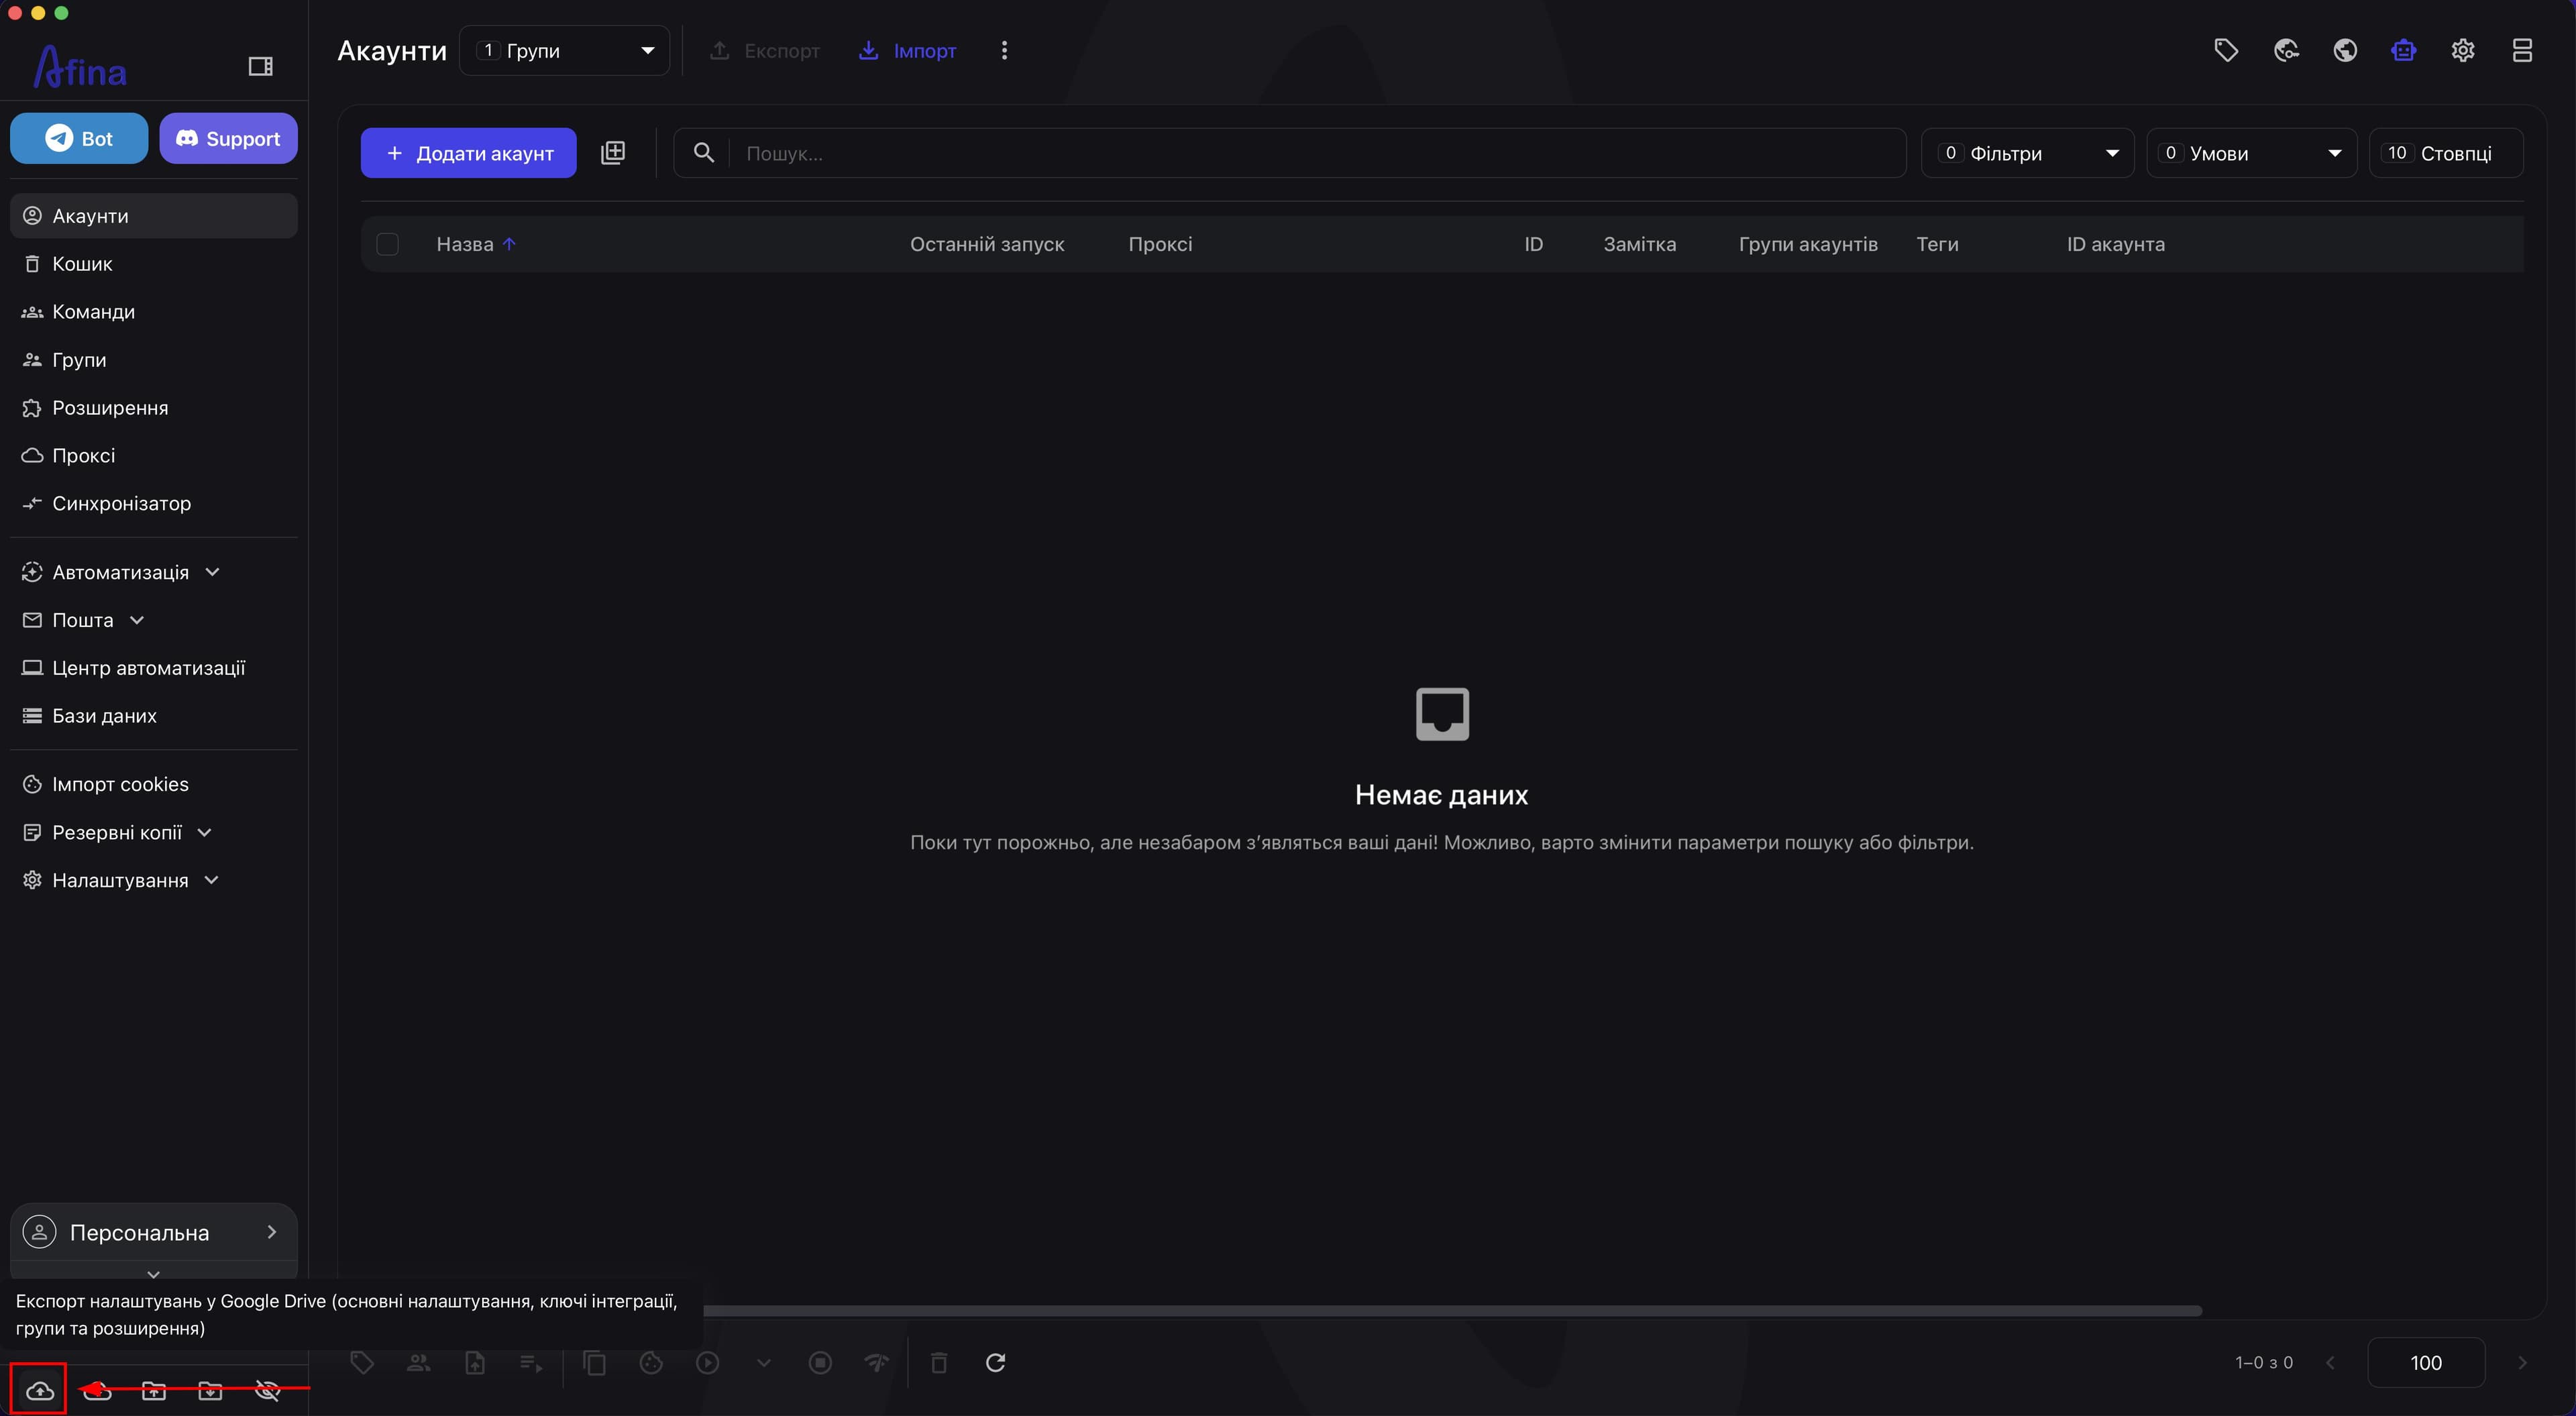Open the dropdown arrow next to play icon
The width and height of the screenshot is (2576, 1416).
764,1362
